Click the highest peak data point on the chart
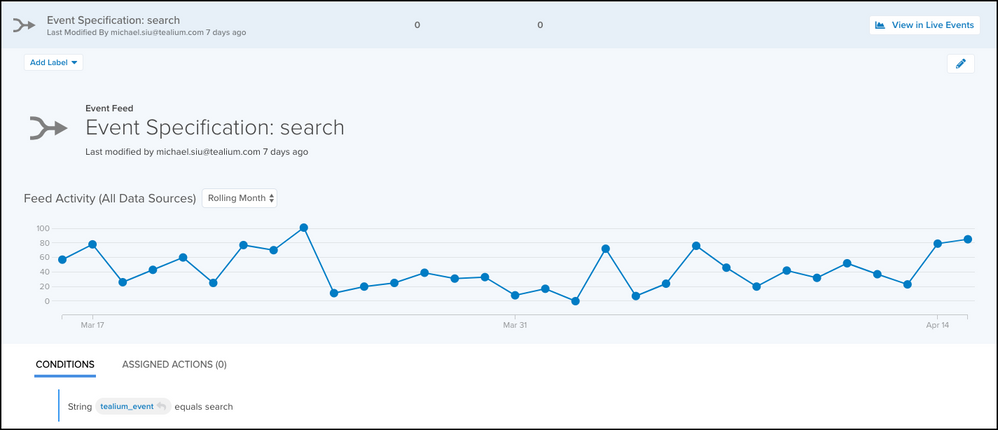 click(x=304, y=228)
